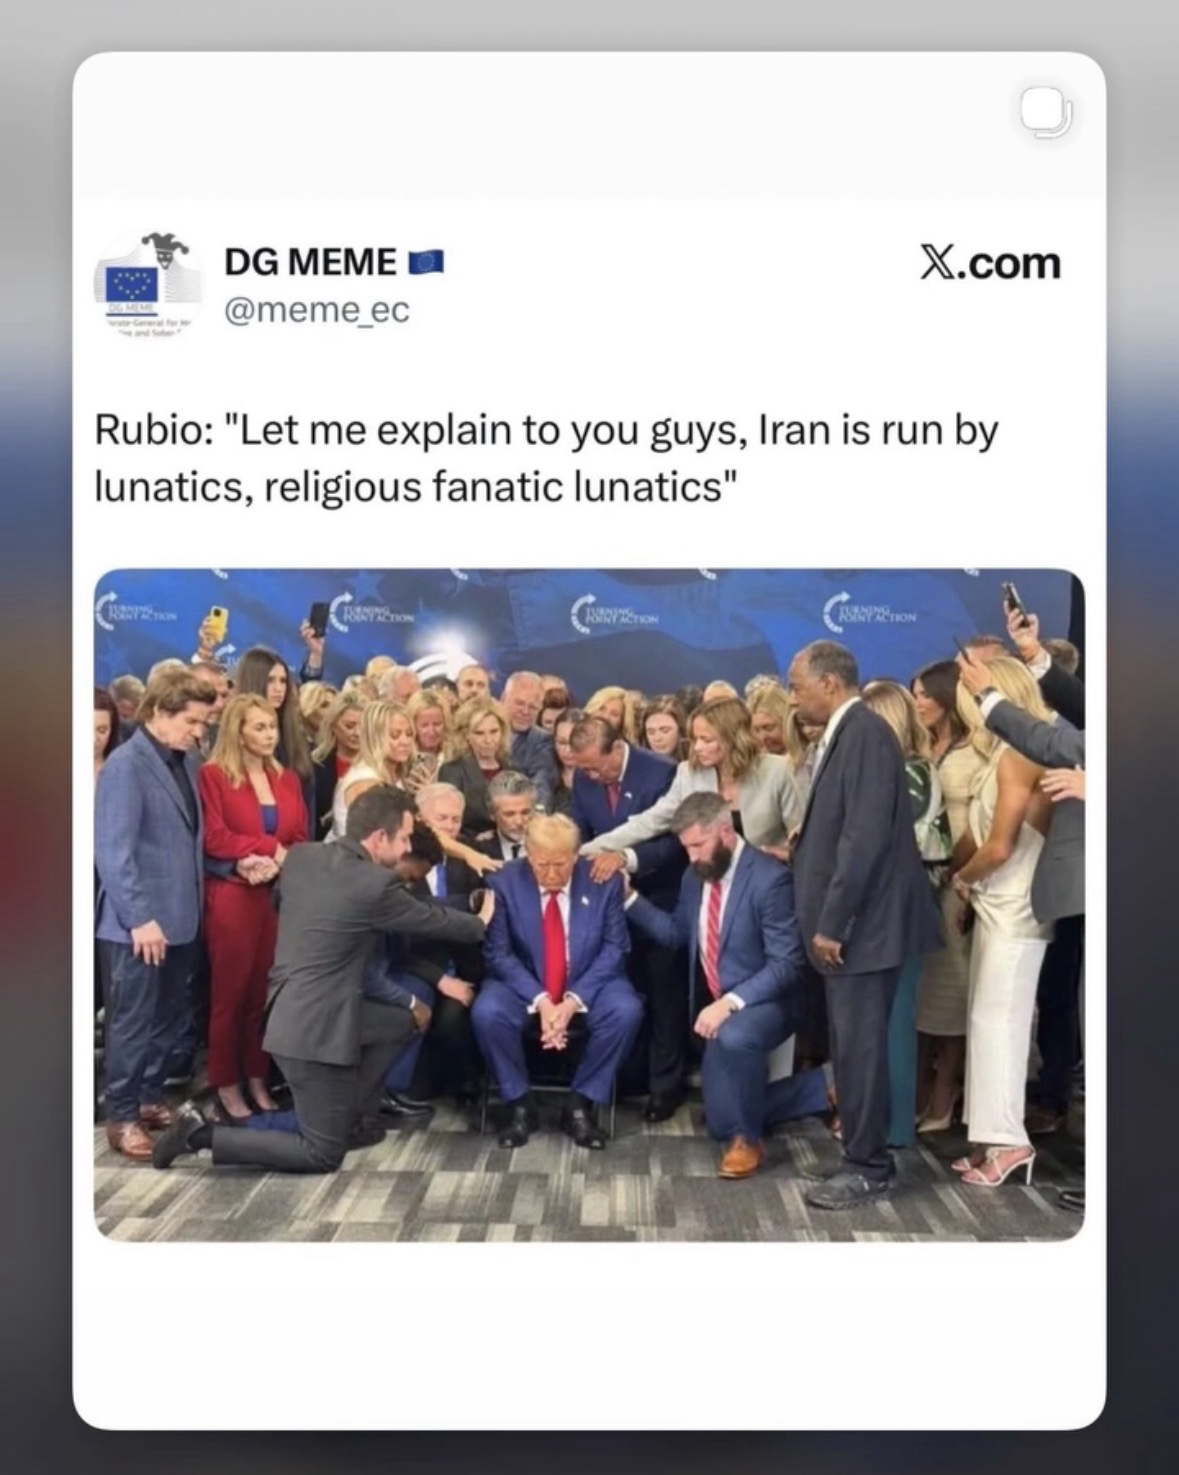Image resolution: width=1179 pixels, height=1475 pixels.
Task: Open the @meme_ec handle
Action: 317,310
